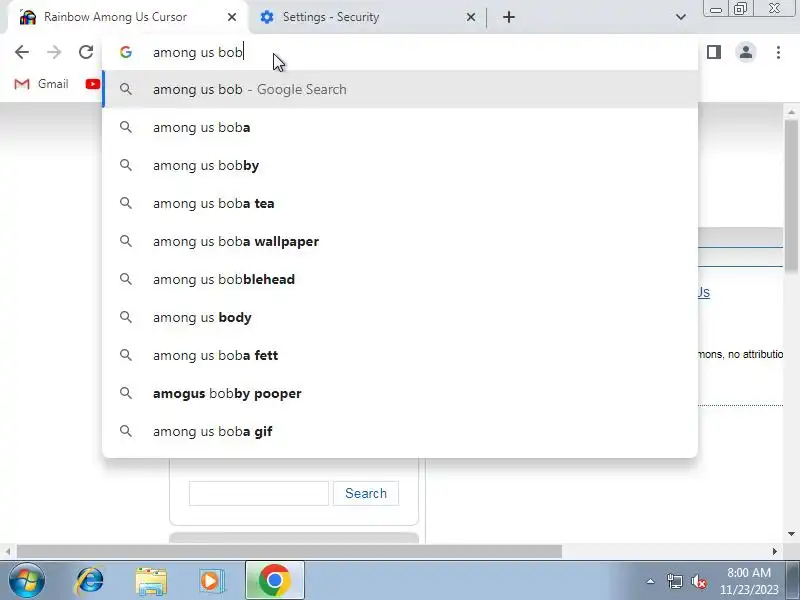
Task: Open File Explorer from taskbar
Action: (151, 581)
